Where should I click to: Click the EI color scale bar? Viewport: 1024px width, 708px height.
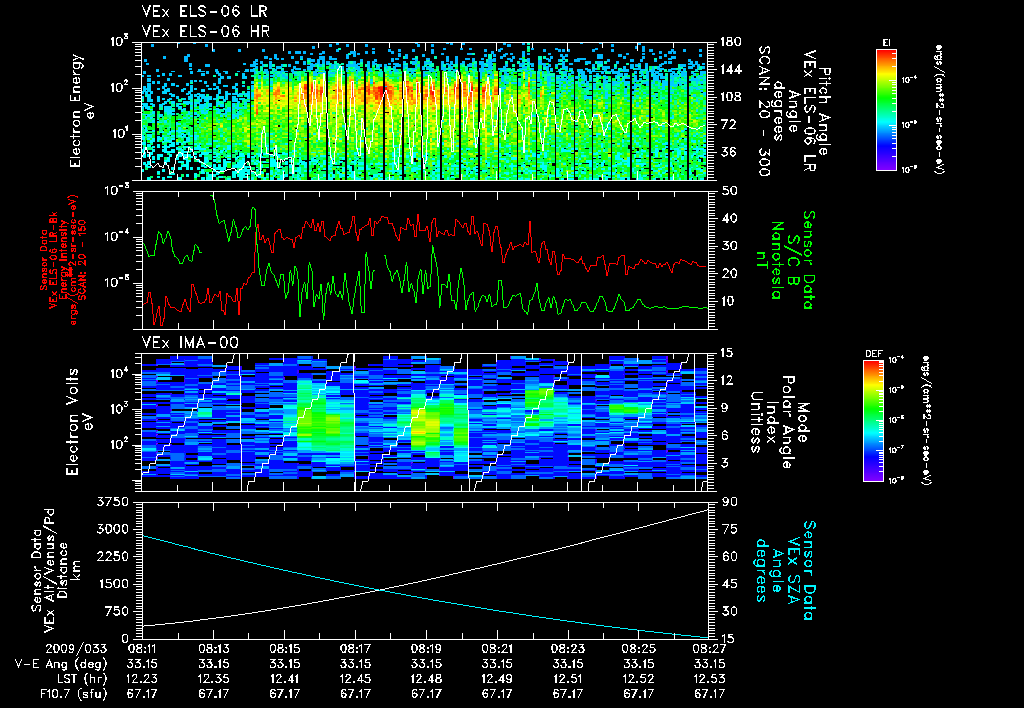886,110
